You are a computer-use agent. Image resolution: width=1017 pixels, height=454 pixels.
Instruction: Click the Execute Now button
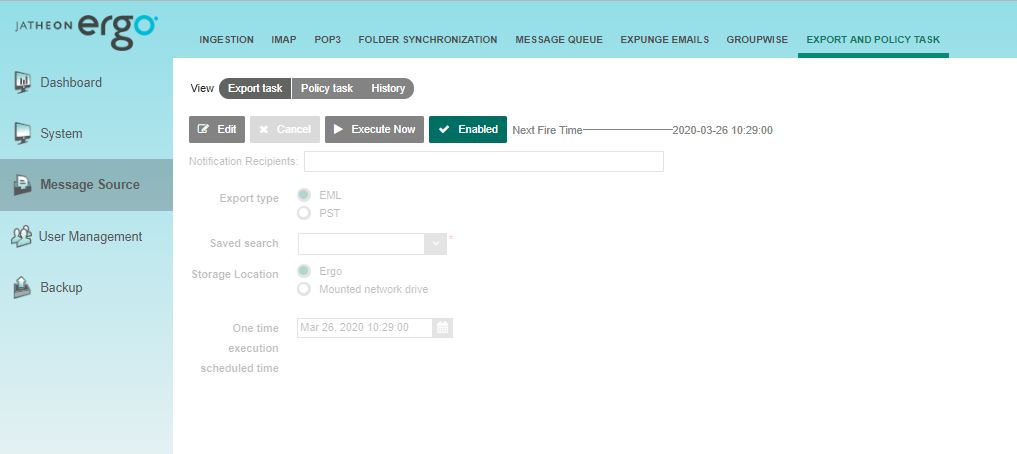tap(374, 129)
